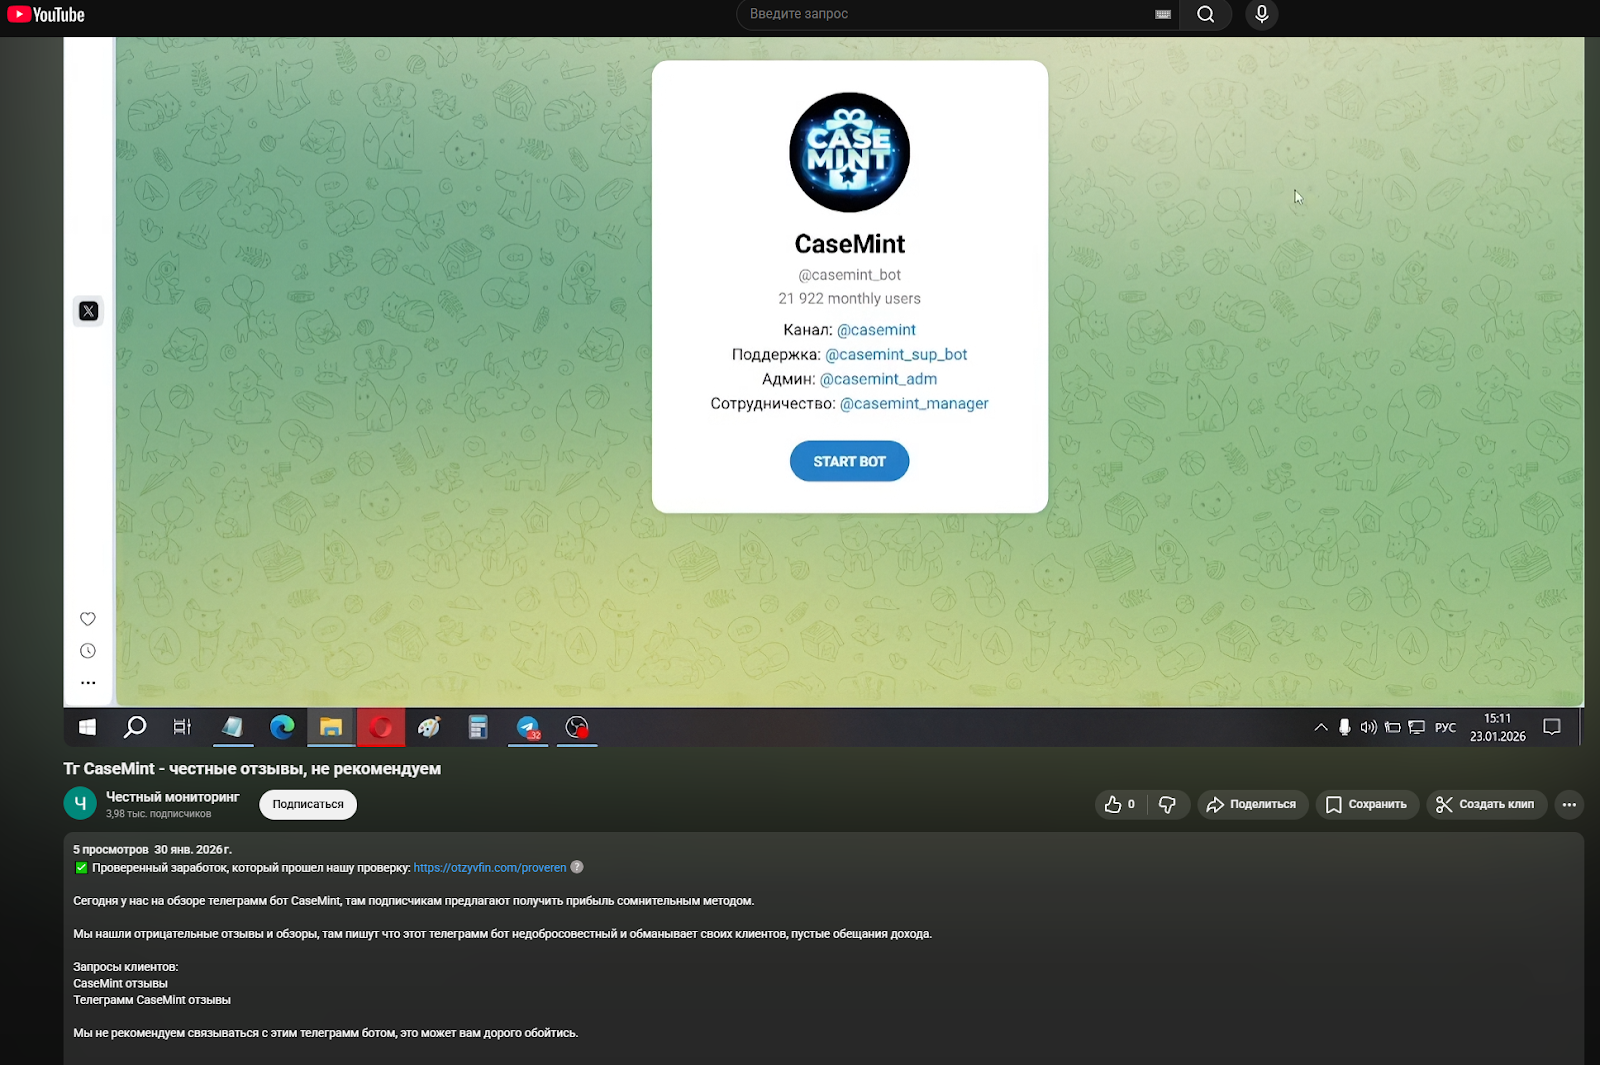
Task: Open the @casemint_adm admin link
Action: [878, 379]
